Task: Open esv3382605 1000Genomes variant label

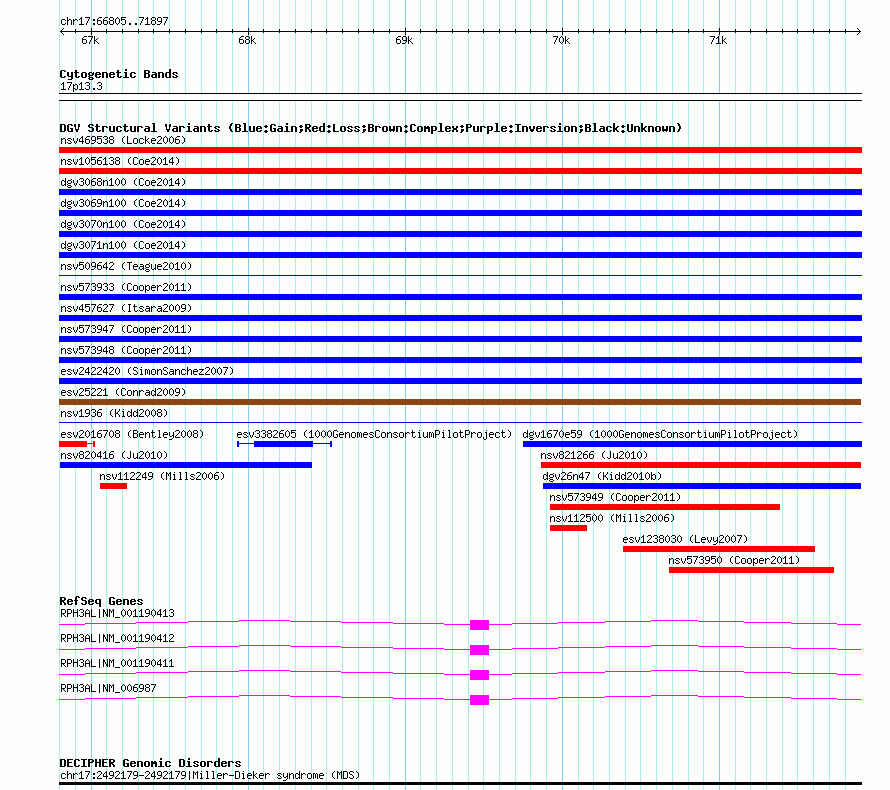Action: (374, 434)
